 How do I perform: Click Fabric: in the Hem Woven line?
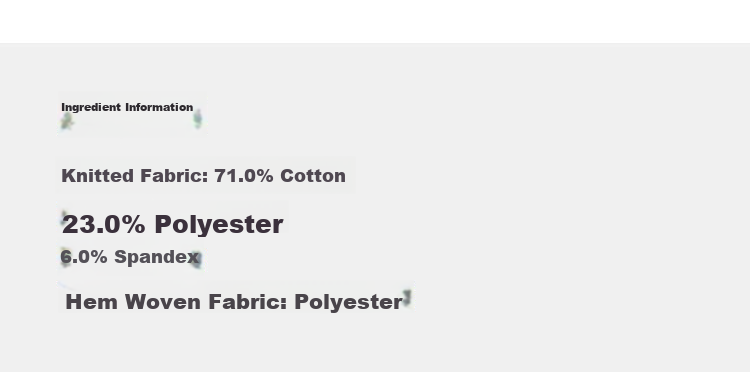(247, 302)
